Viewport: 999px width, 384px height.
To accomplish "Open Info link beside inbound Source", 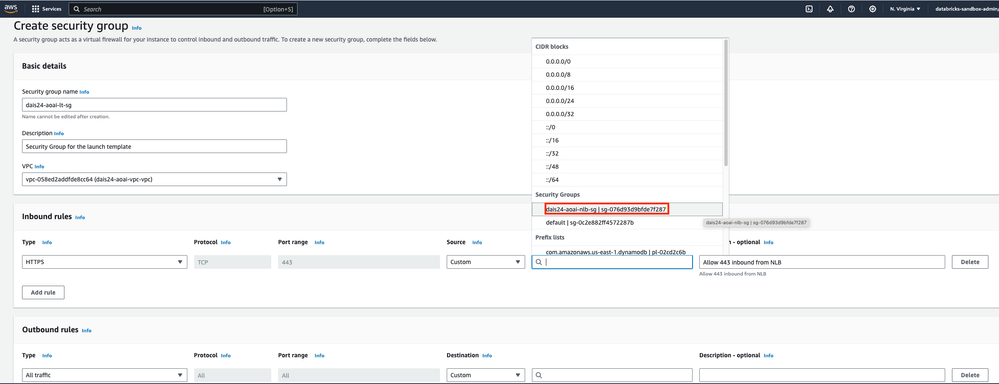I will point(477,243).
